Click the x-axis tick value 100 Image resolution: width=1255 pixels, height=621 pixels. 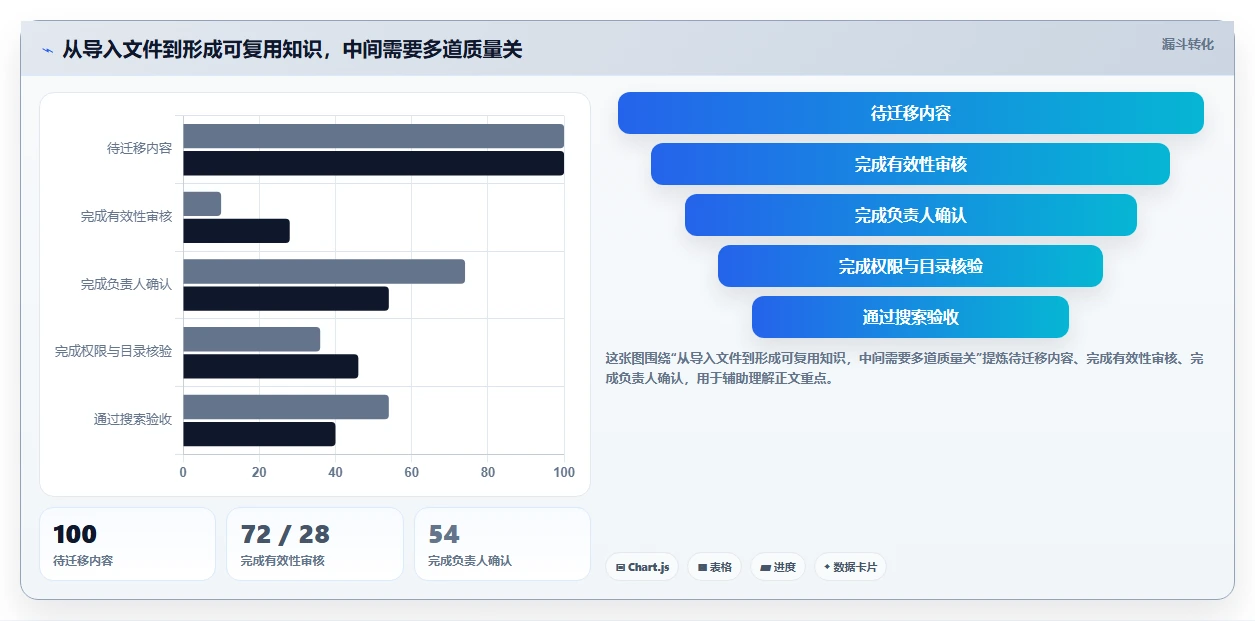pyautogui.click(x=564, y=472)
